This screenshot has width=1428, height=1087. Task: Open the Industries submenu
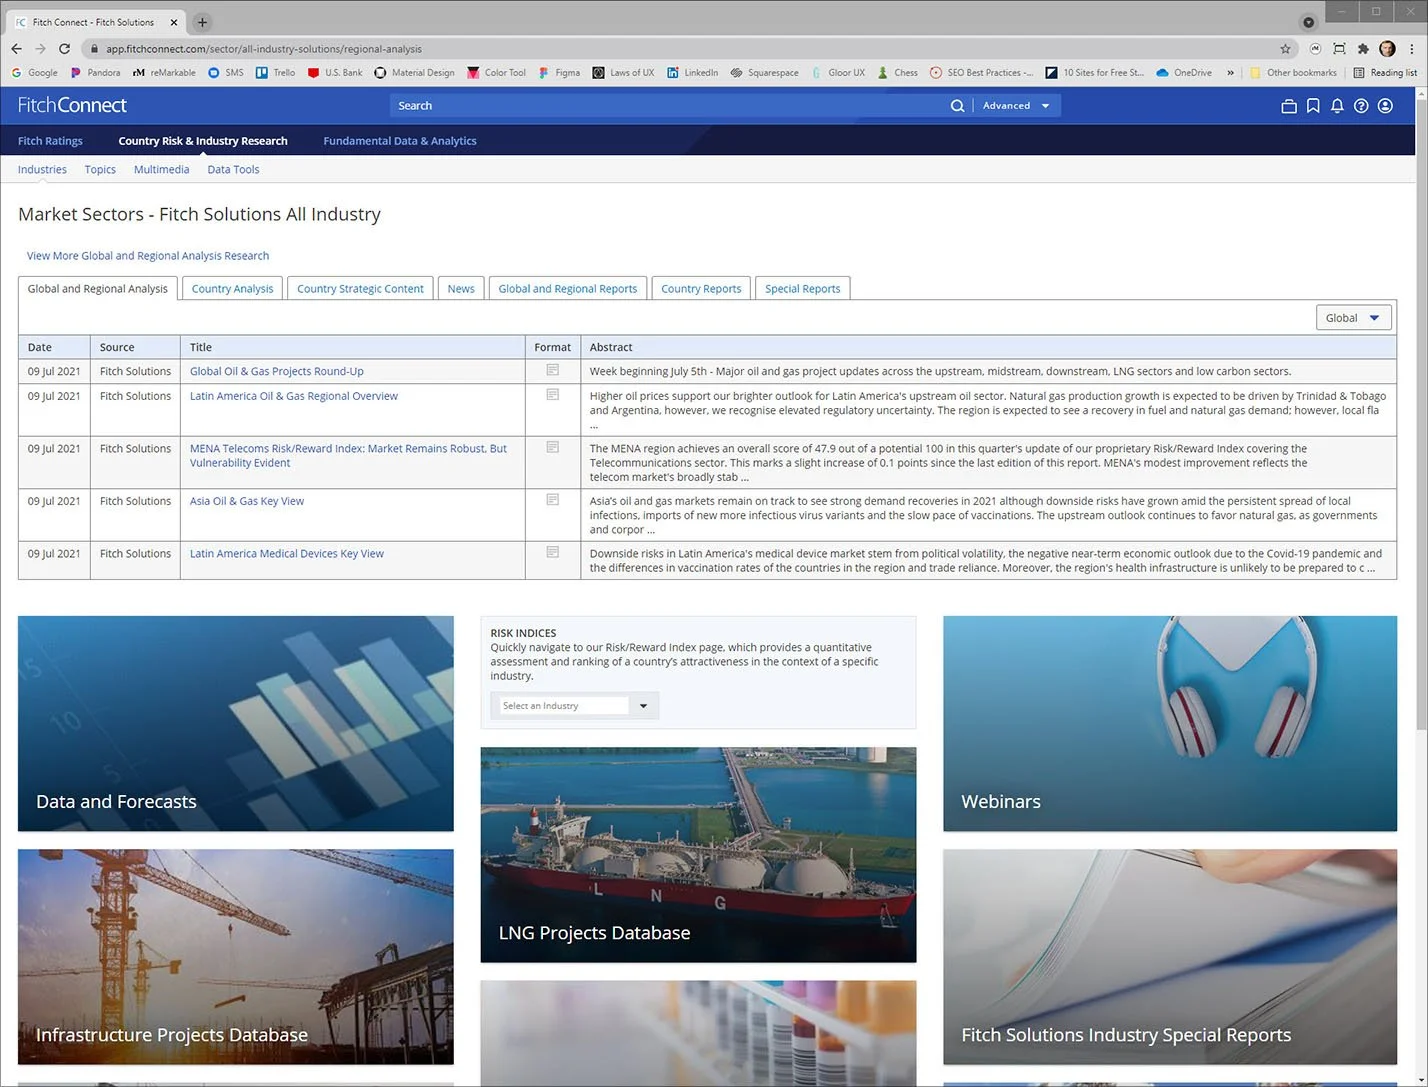point(42,169)
